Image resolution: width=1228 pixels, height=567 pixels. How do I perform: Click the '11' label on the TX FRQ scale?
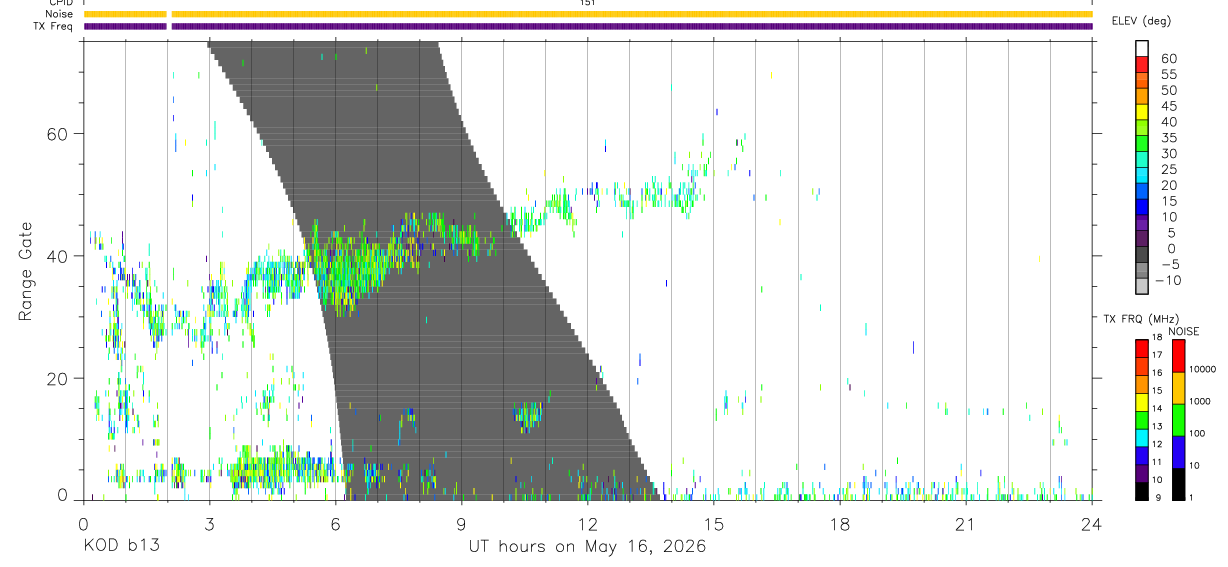1156,462
